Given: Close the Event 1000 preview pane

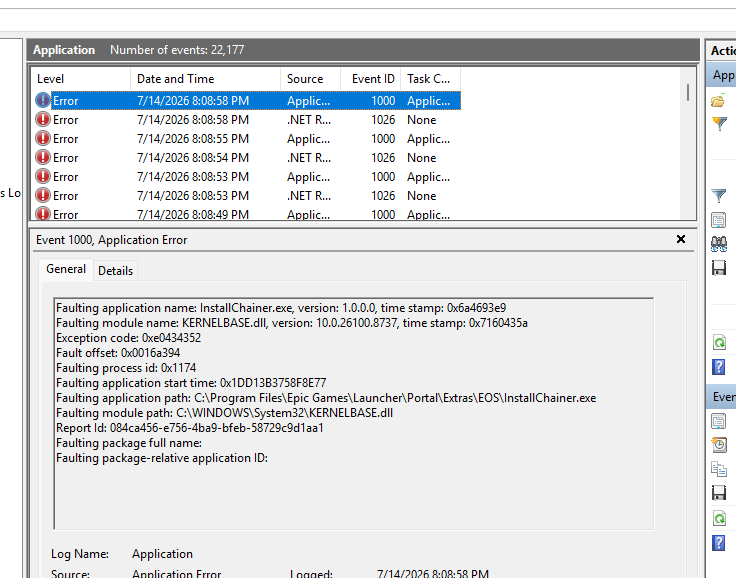Looking at the screenshot, I should (681, 239).
